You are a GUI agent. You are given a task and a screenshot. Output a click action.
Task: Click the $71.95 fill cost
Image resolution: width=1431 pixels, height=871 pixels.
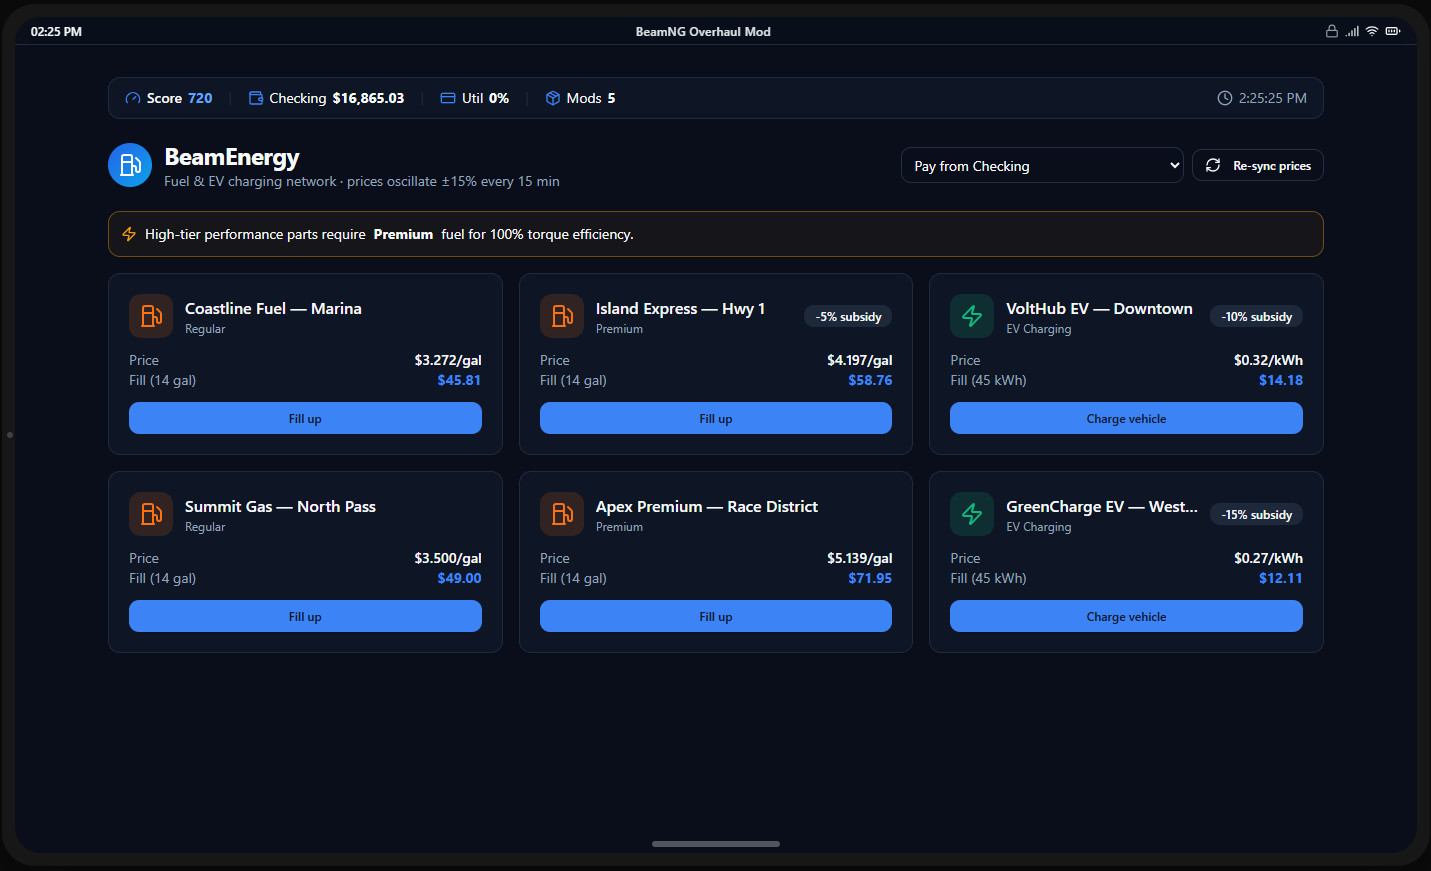(x=870, y=578)
